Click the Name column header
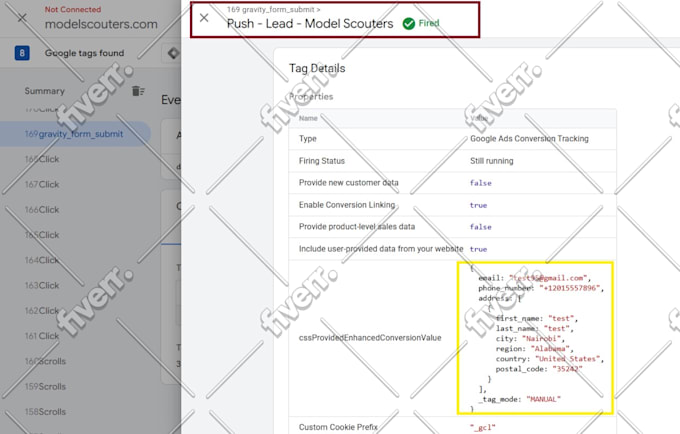This screenshot has height=434, width=680. [308, 118]
